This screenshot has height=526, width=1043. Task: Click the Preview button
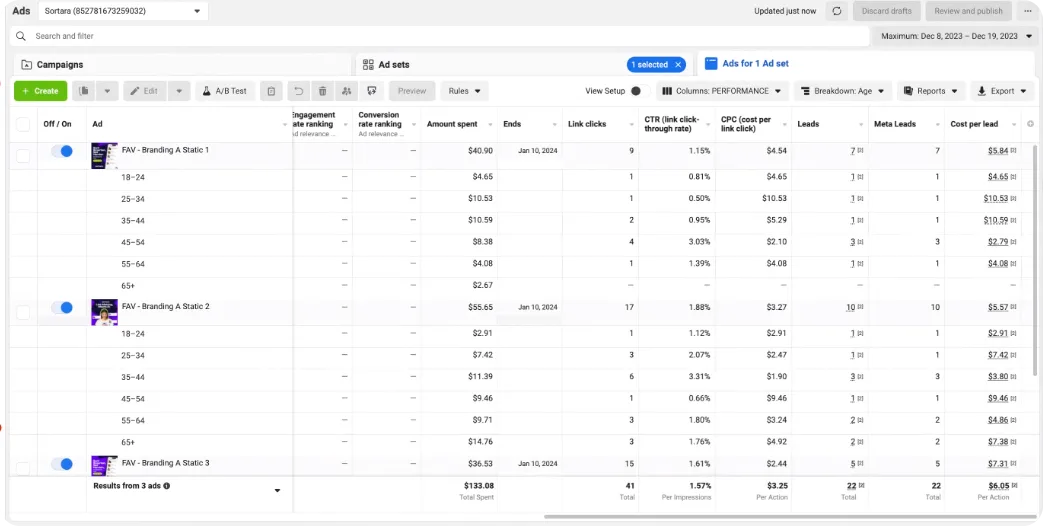(x=412, y=91)
